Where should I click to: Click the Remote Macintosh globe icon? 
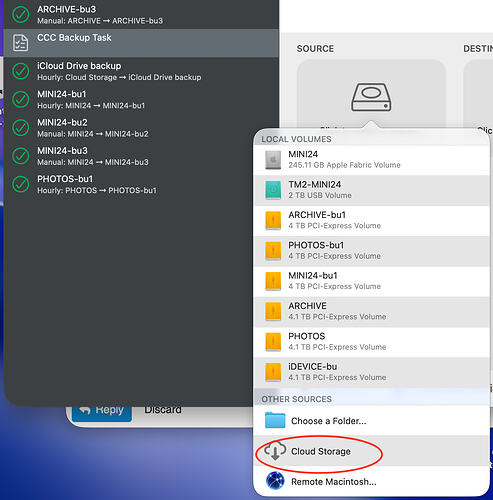(275, 481)
